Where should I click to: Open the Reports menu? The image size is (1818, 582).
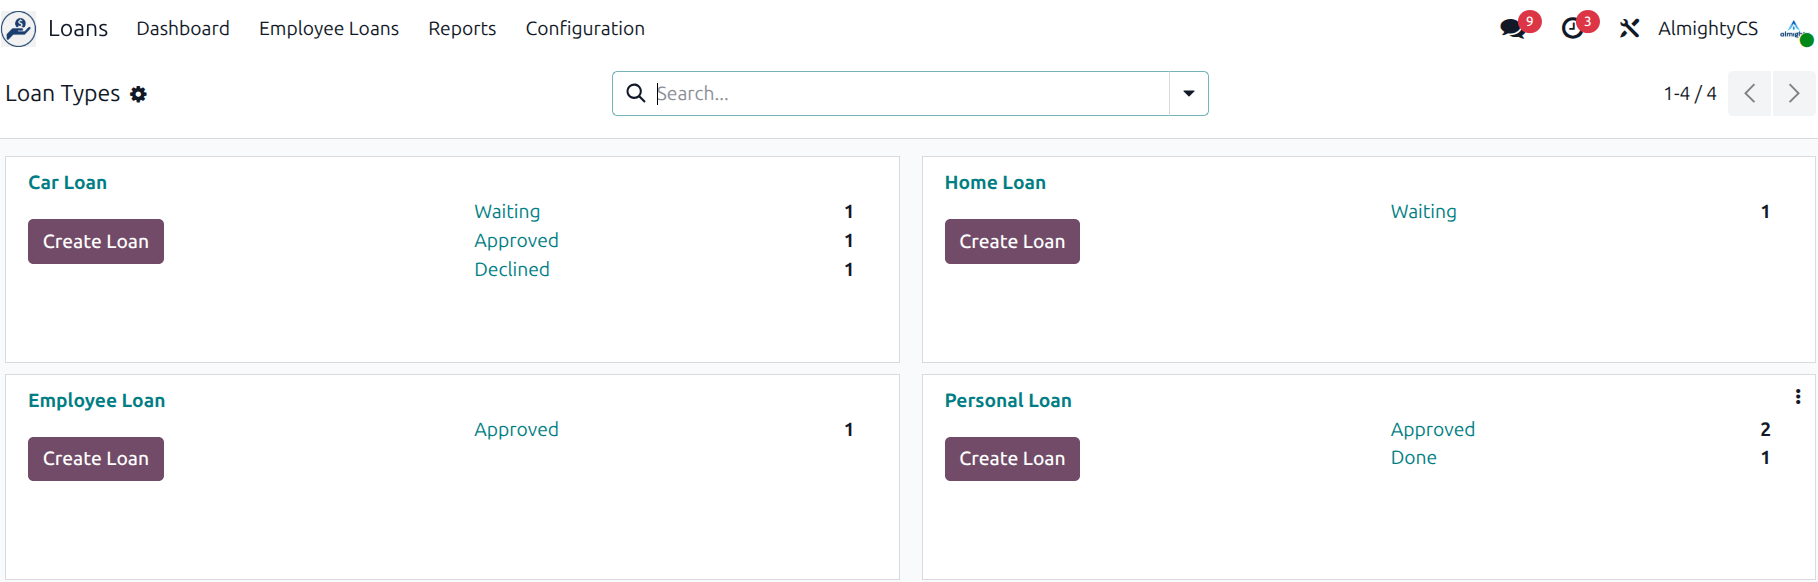pos(462,29)
